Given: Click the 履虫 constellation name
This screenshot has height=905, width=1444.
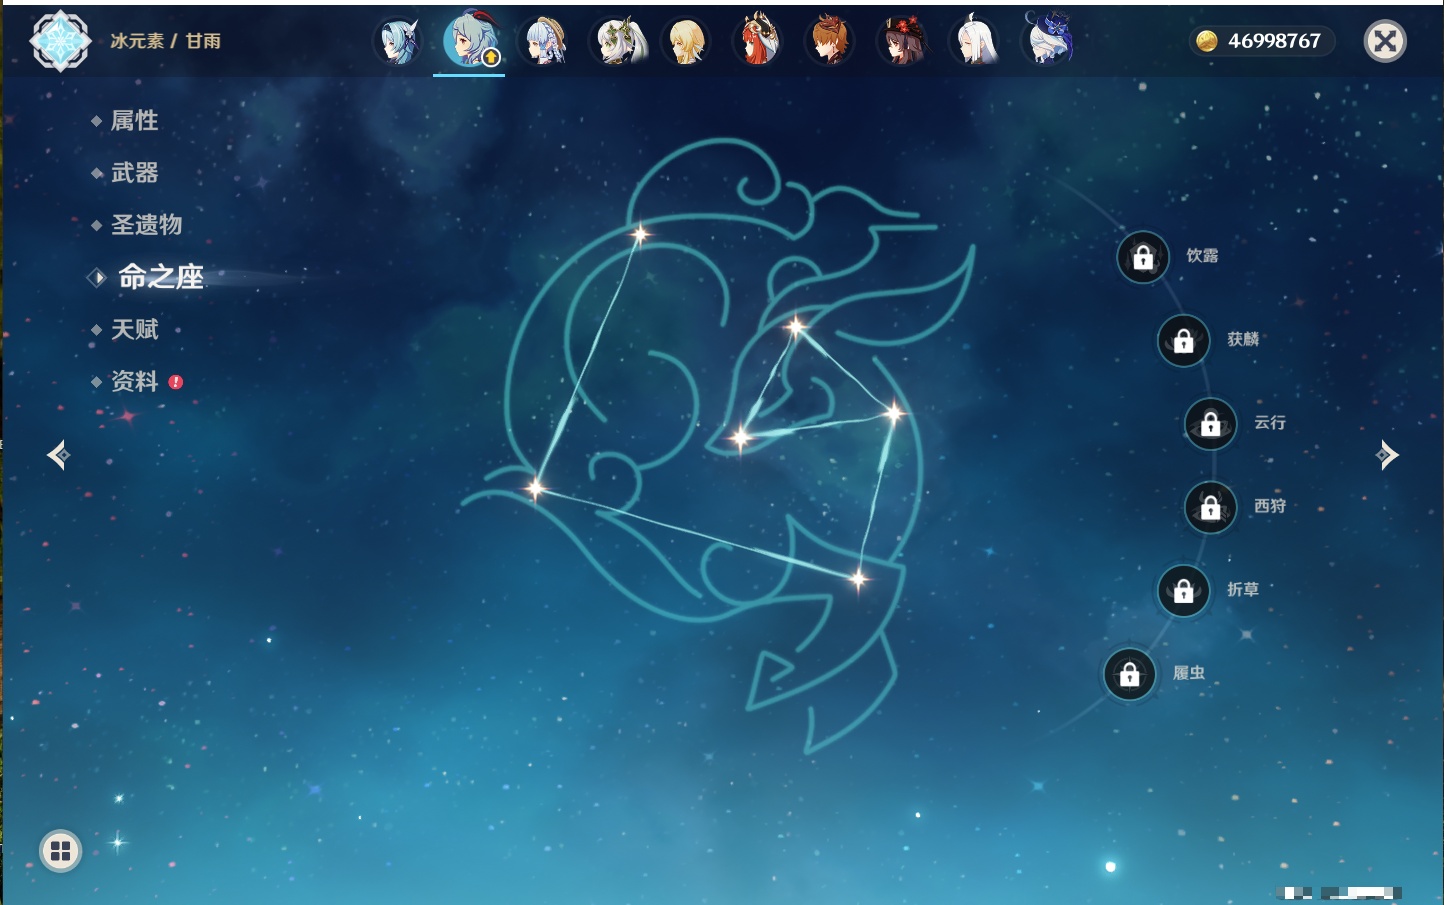Looking at the screenshot, I should (1189, 673).
